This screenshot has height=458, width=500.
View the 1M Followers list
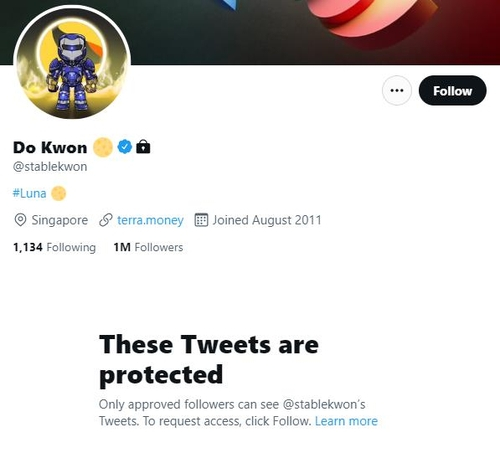click(x=148, y=247)
